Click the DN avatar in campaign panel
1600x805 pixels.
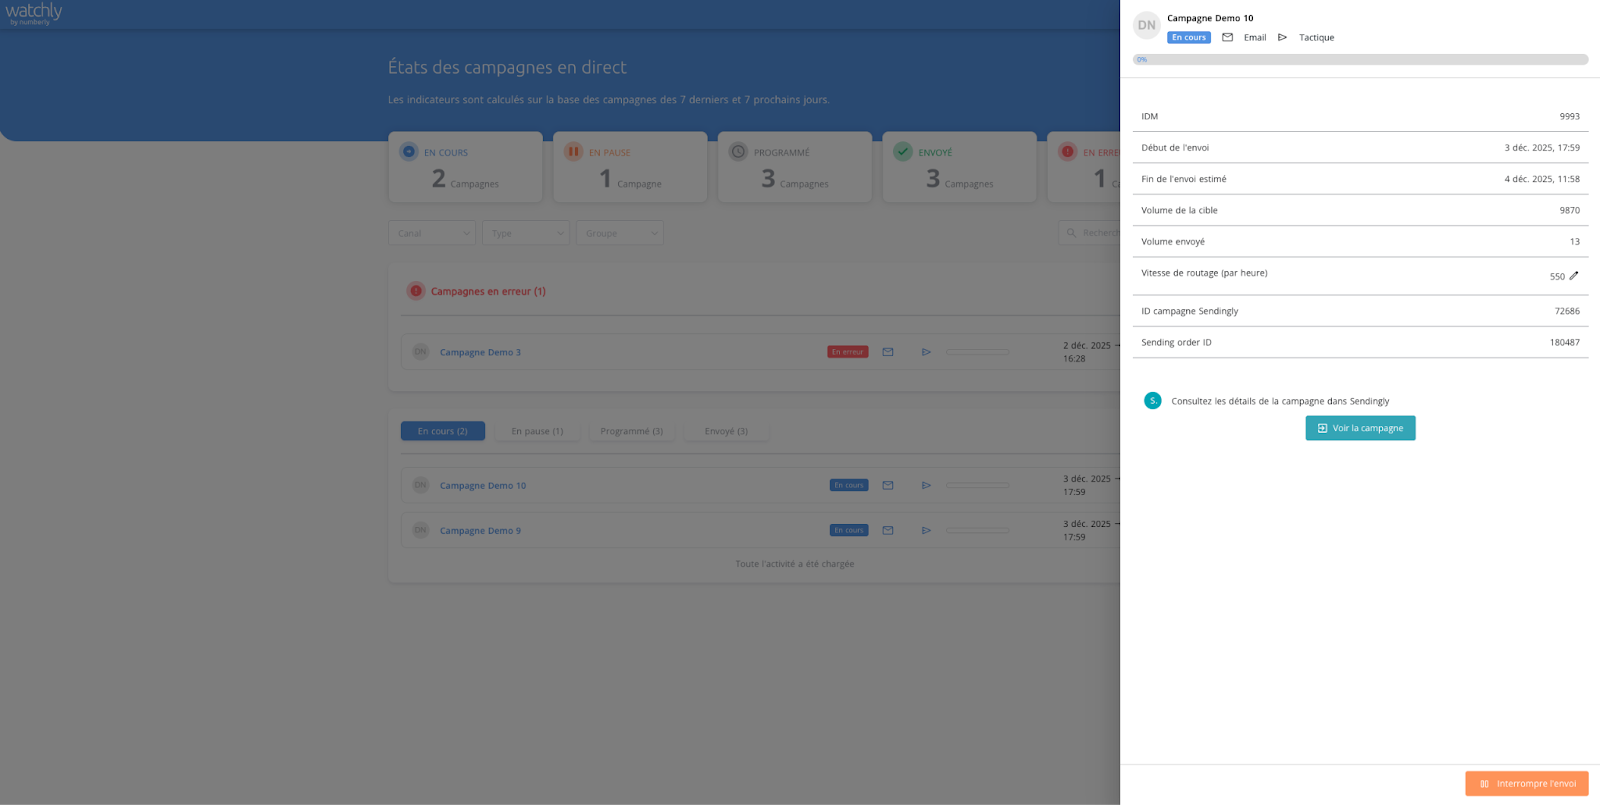tap(1146, 25)
